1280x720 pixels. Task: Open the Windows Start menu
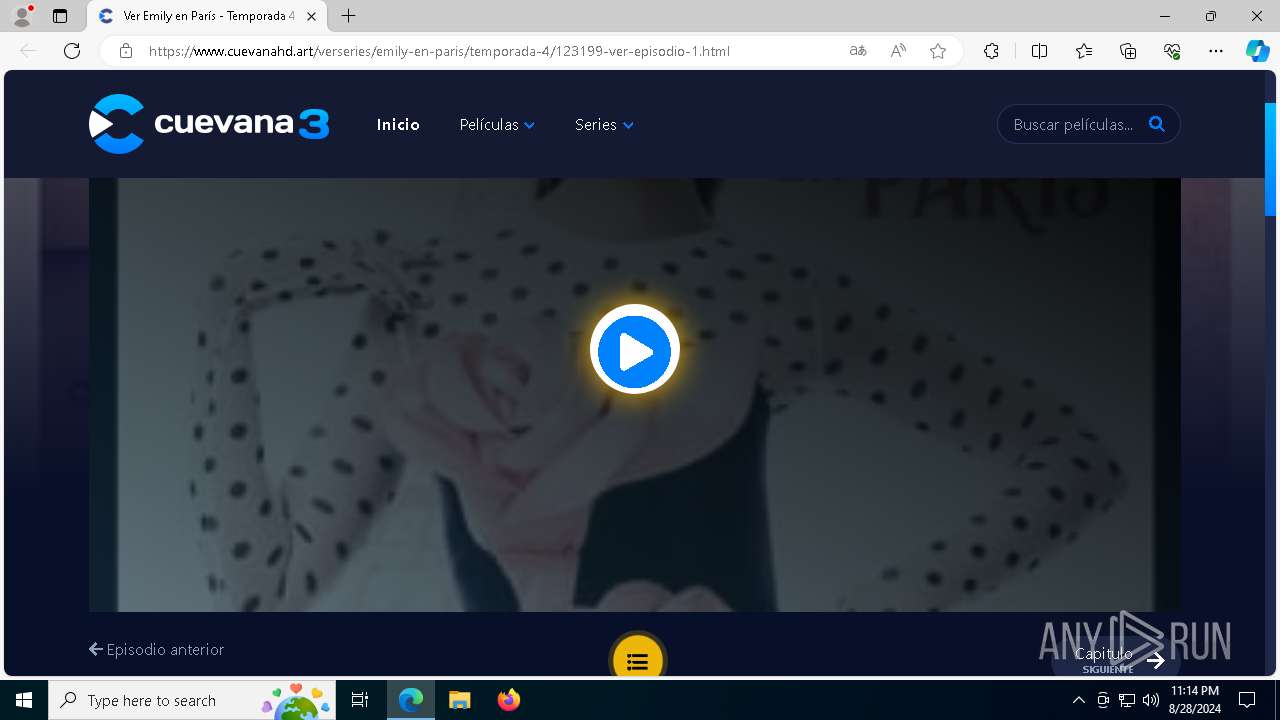[x=24, y=700]
